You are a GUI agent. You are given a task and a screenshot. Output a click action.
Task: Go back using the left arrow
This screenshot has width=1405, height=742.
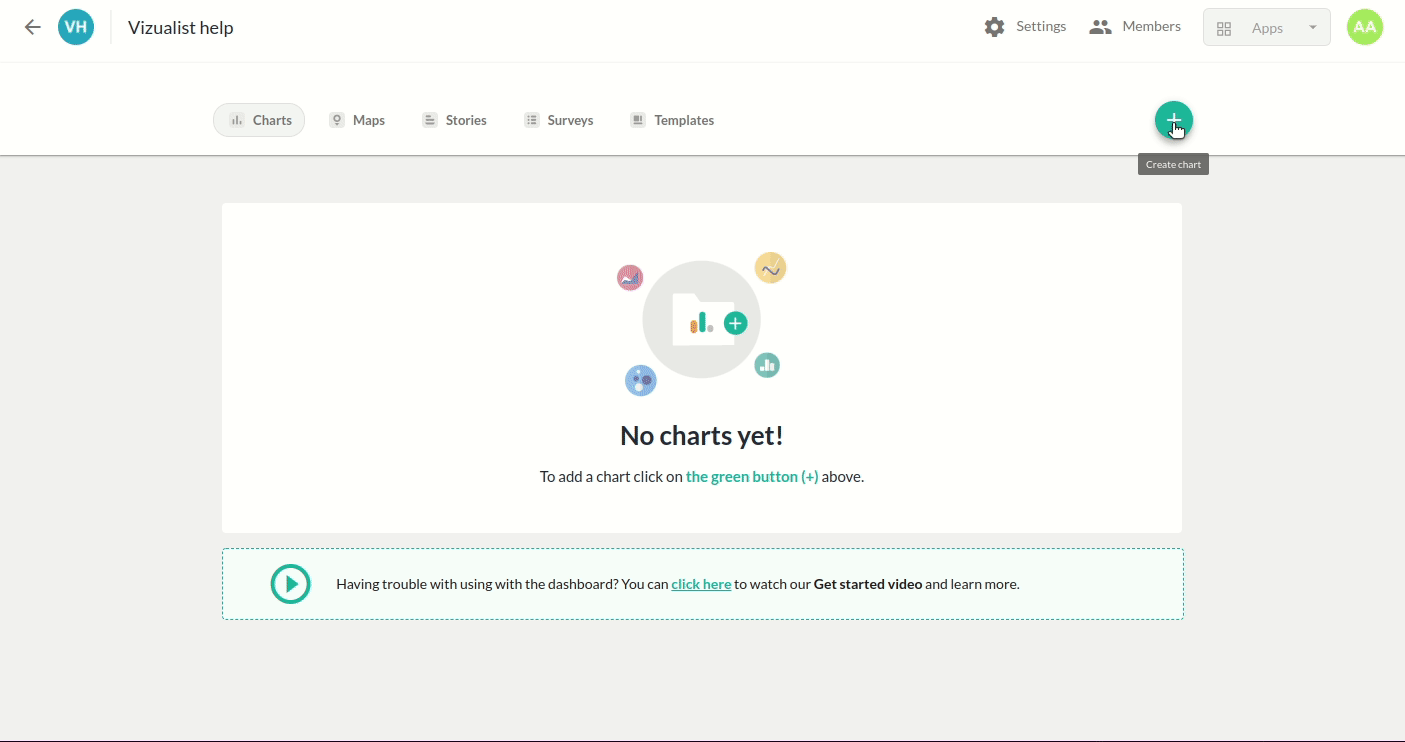point(33,27)
